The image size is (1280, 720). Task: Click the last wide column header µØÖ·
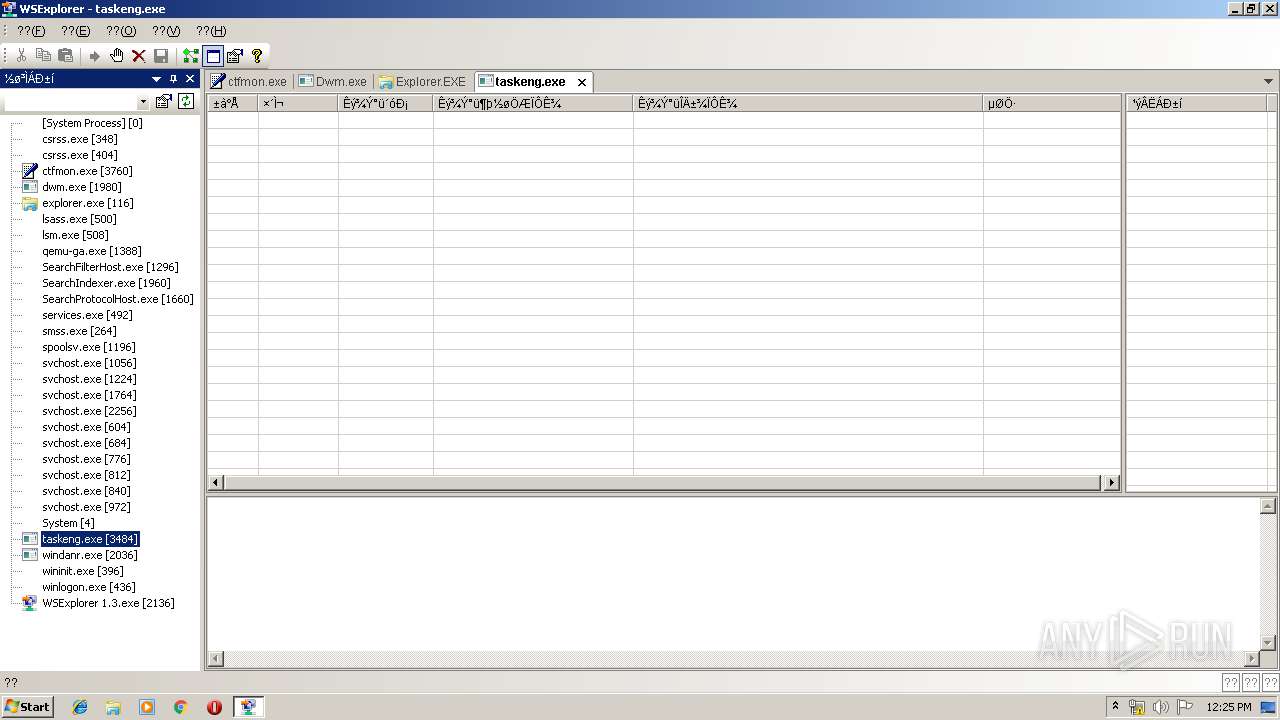point(1052,103)
